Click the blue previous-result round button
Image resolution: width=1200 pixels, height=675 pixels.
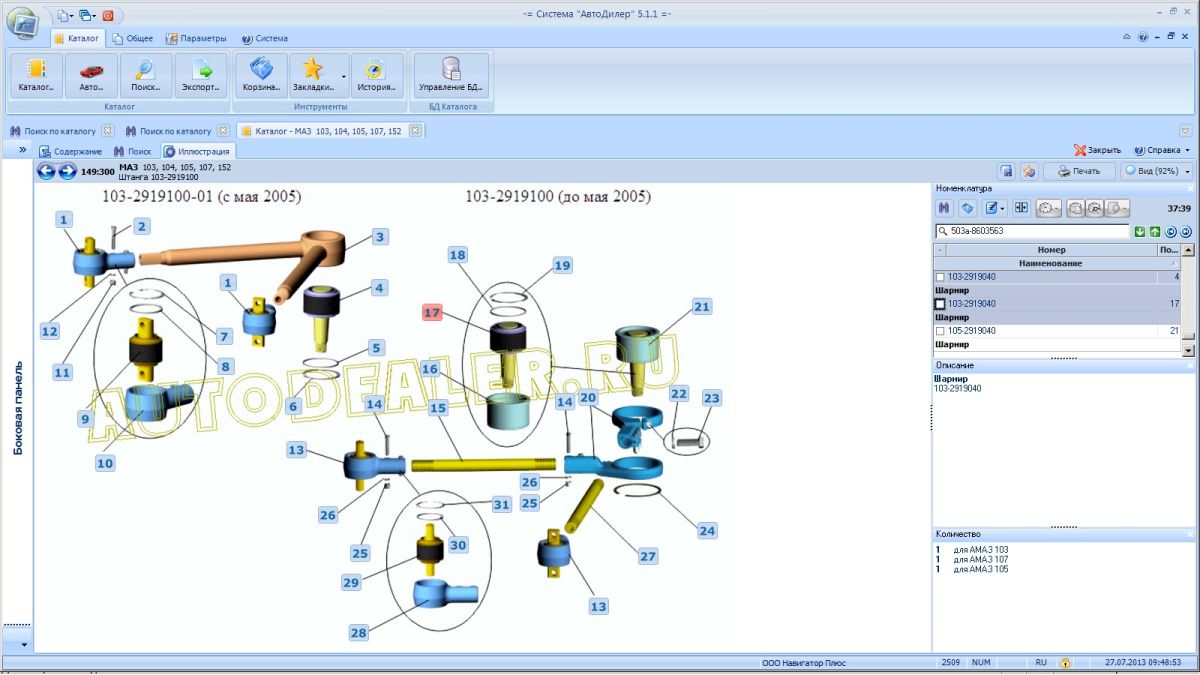1170,231
